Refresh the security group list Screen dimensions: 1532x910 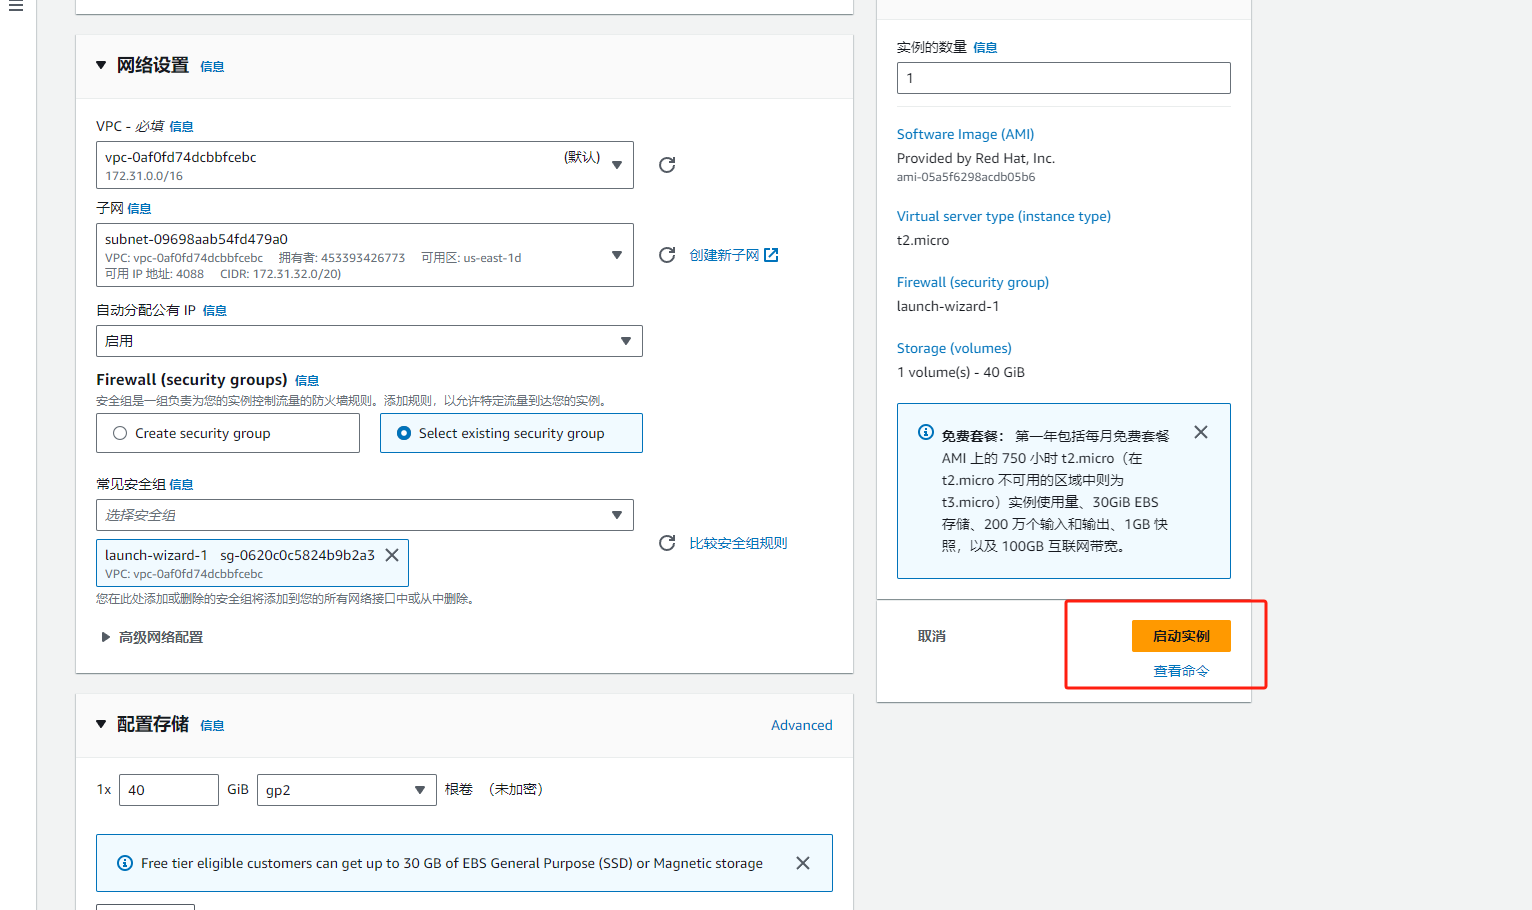pyautogui.click(x=667, y=543)
